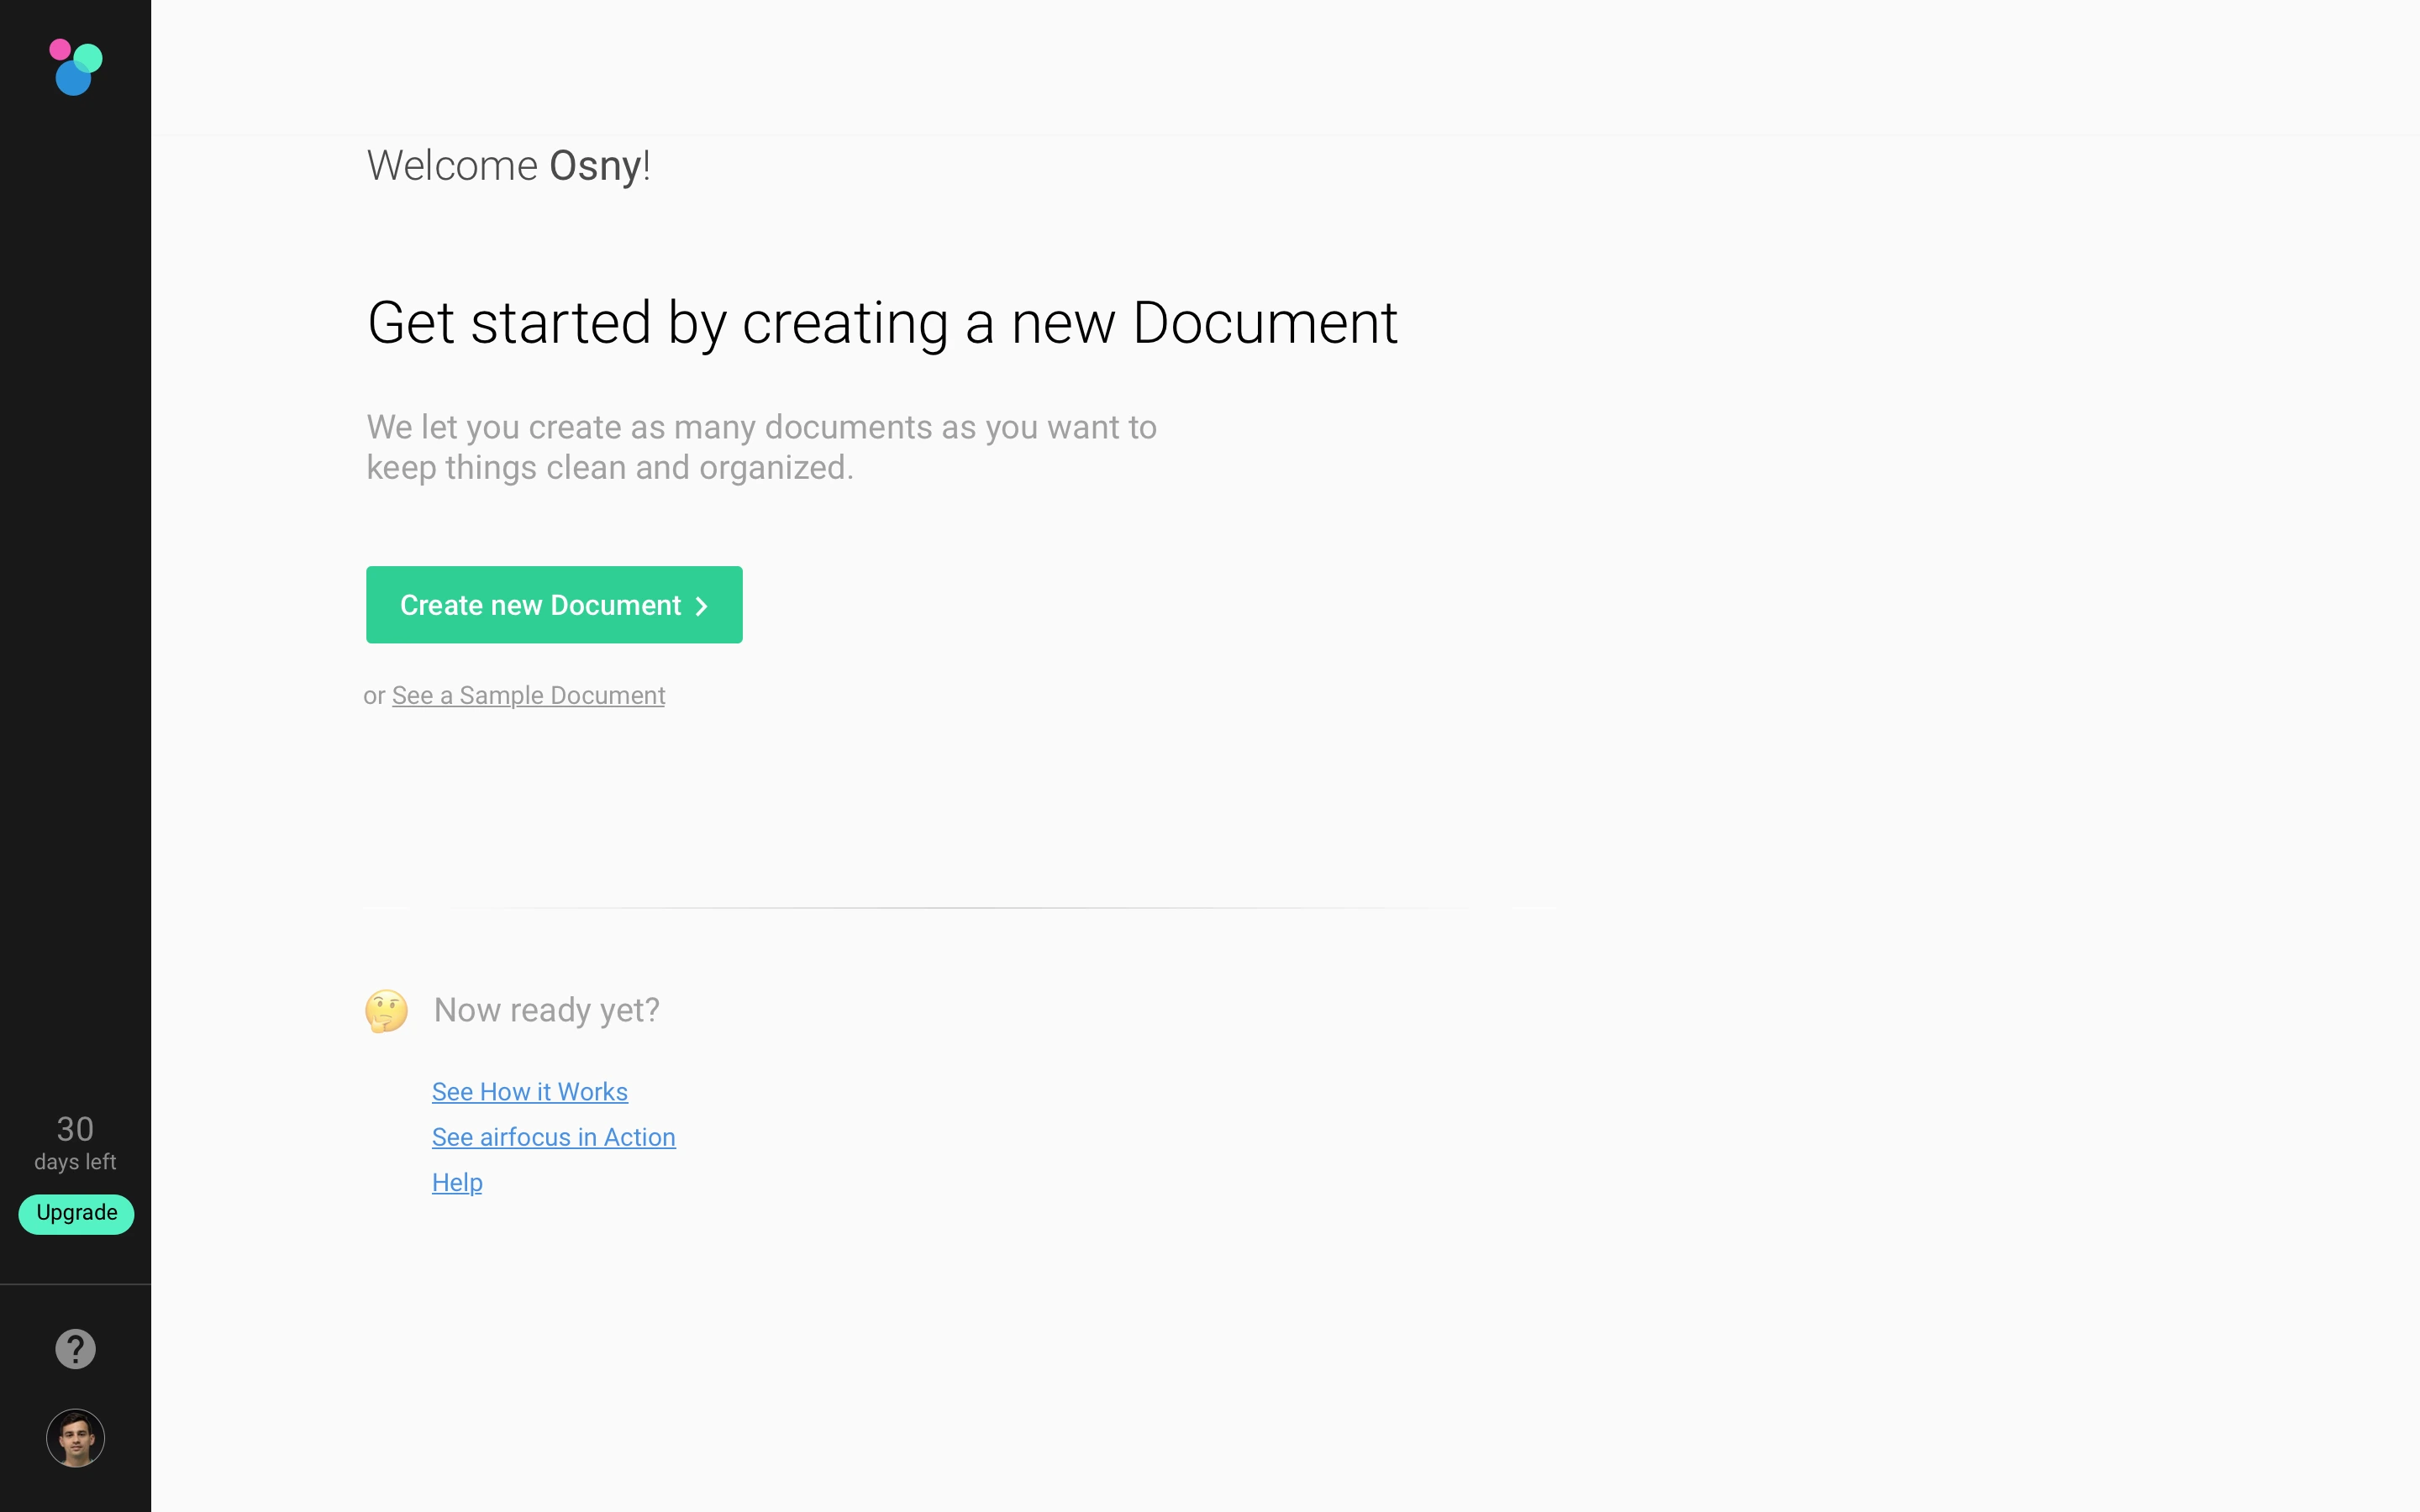2420x1512 pixels.
Task: Click the chevron arrow inside the green button
Action: click(702, 606)
